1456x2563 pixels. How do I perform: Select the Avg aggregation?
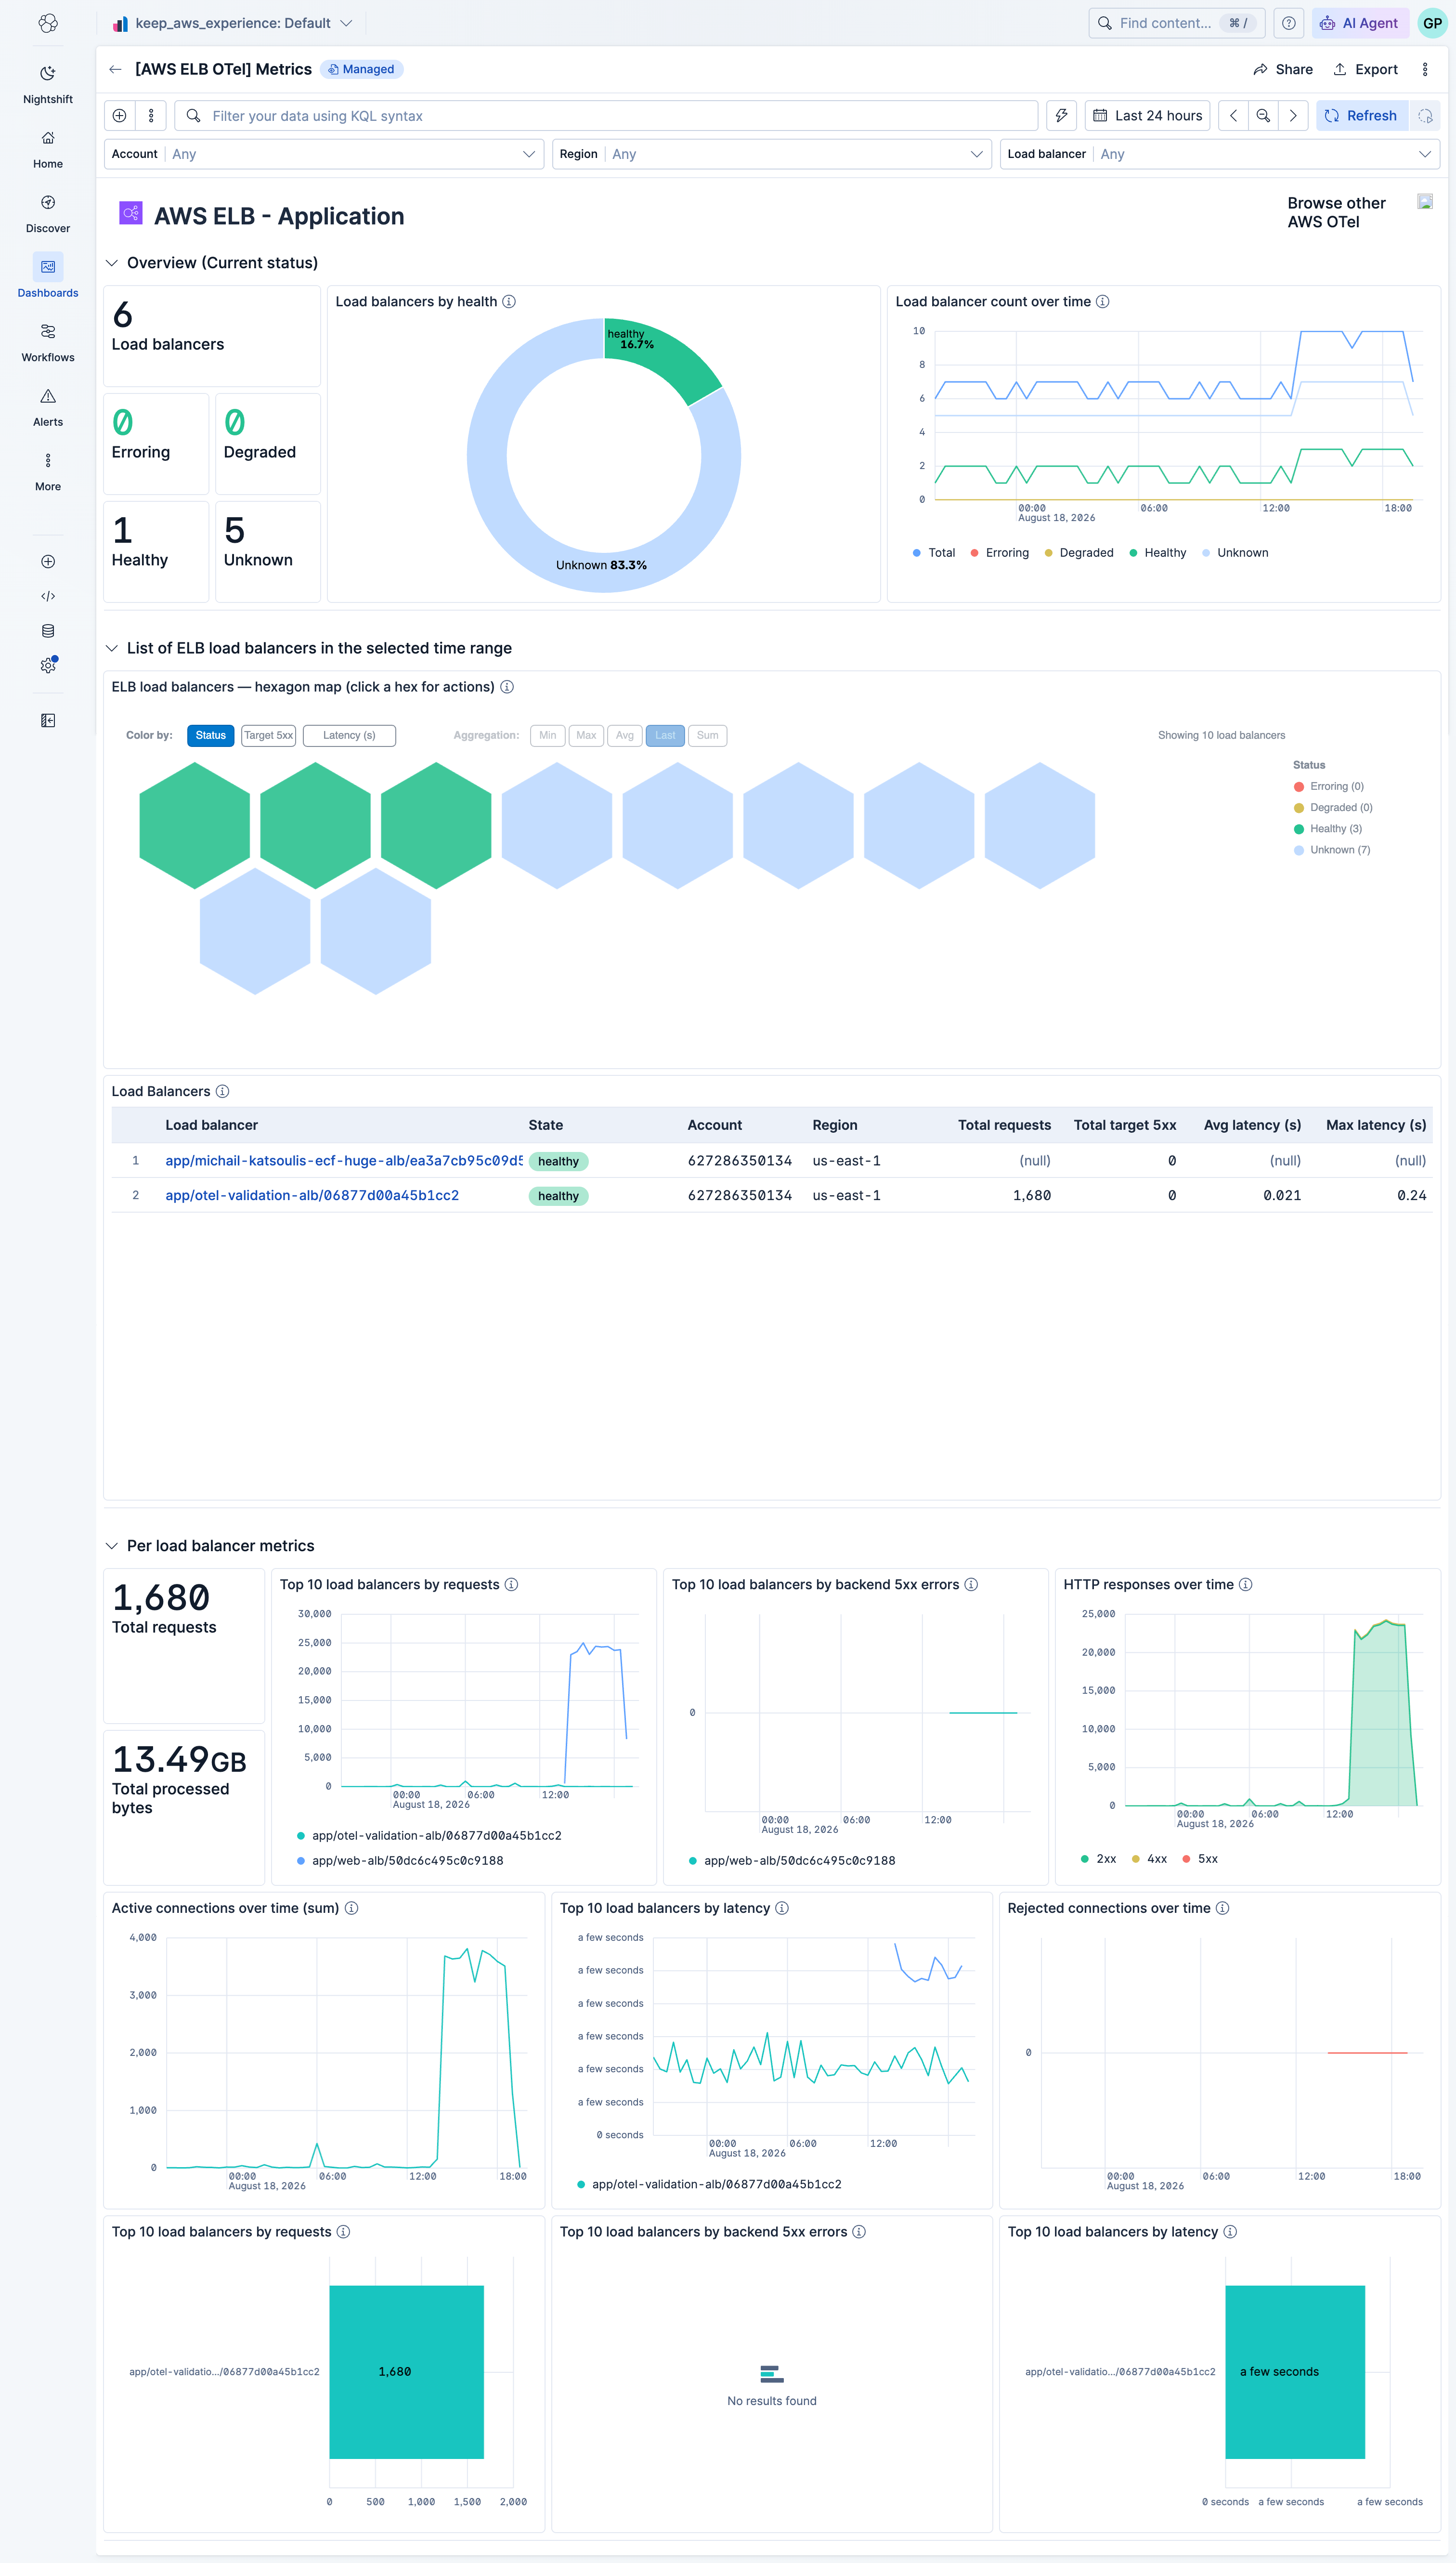tap(625, 736)
